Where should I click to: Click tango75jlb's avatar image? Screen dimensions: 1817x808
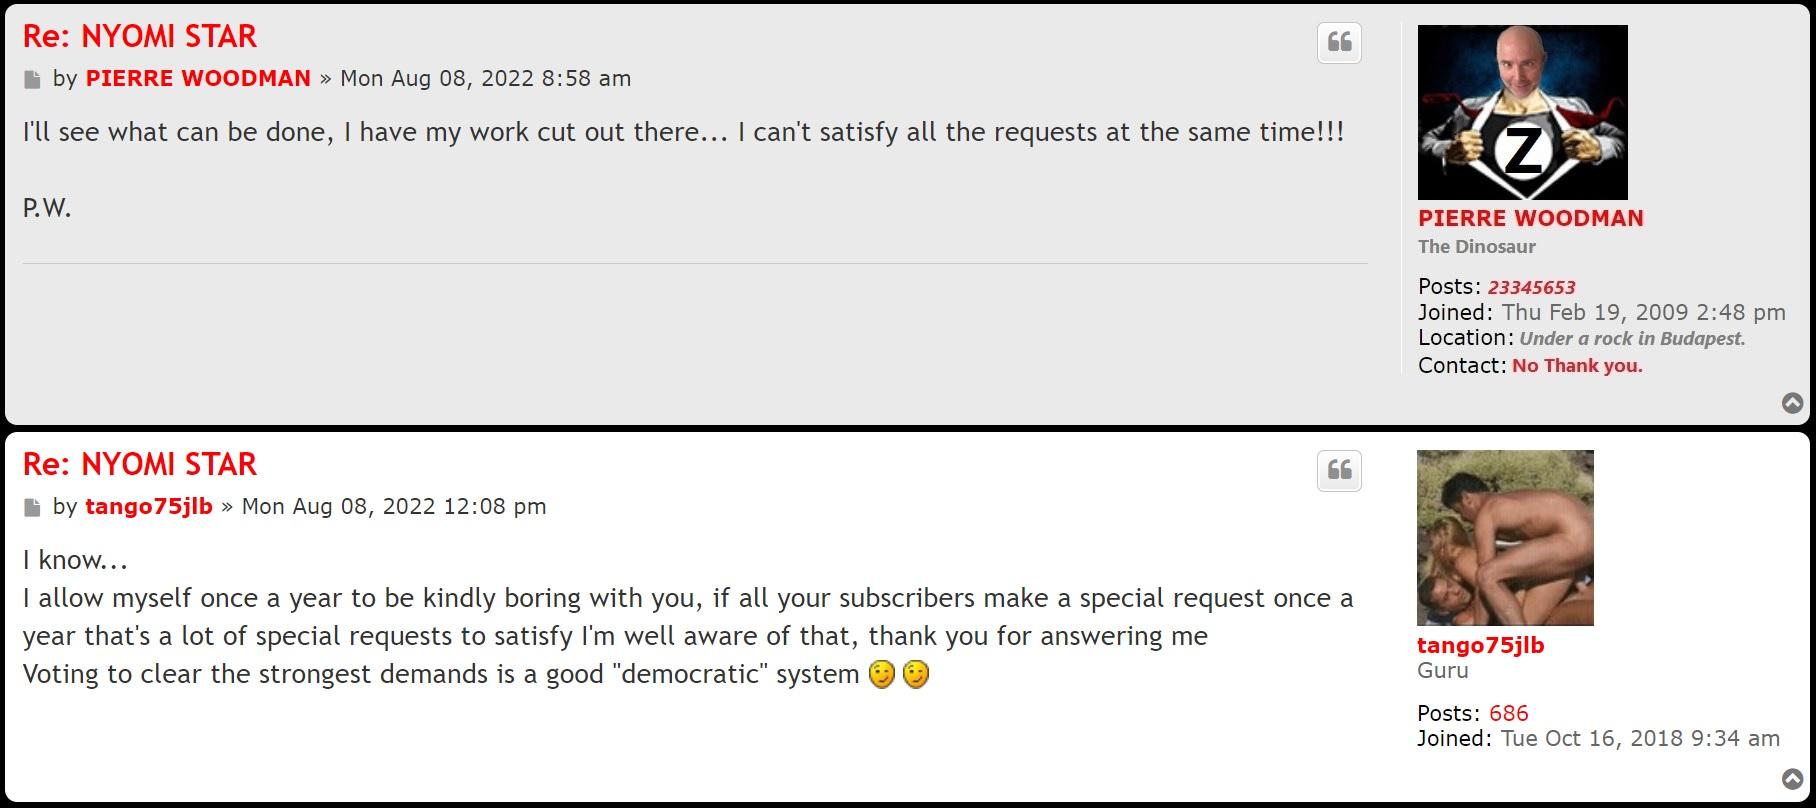coord(1505,538)
